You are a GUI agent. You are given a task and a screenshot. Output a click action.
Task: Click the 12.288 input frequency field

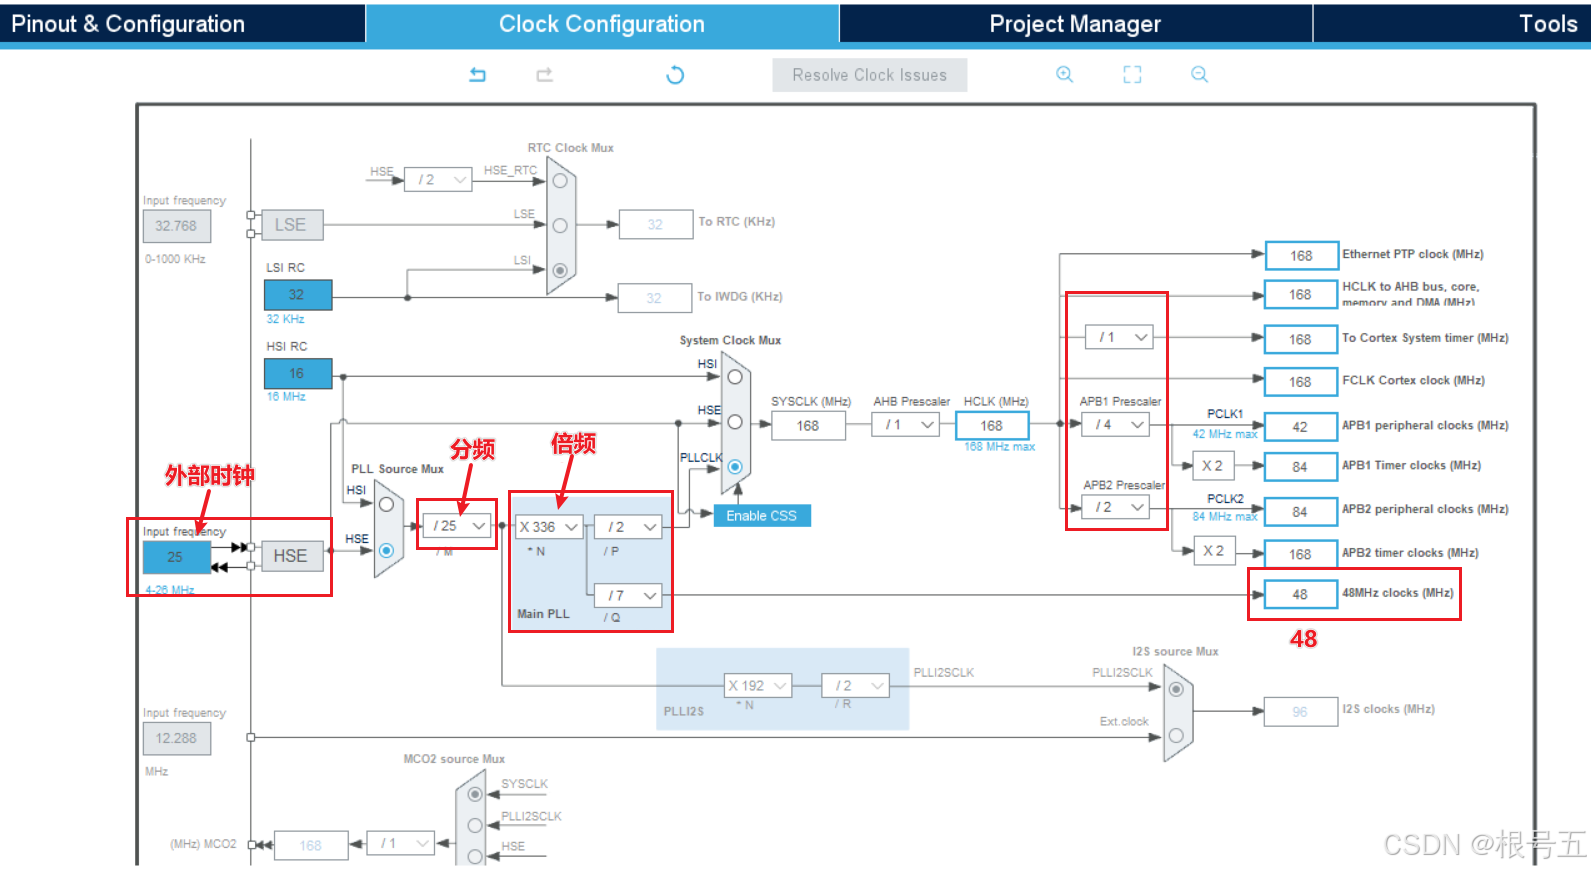click(176, 738)
